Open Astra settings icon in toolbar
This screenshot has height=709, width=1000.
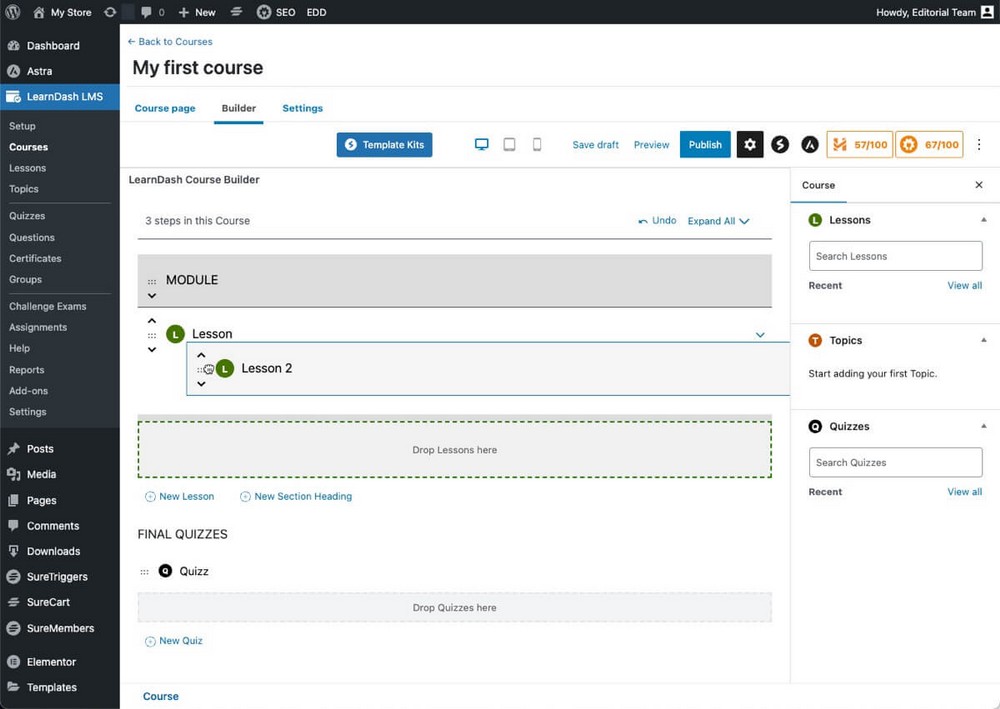[809, 145]
